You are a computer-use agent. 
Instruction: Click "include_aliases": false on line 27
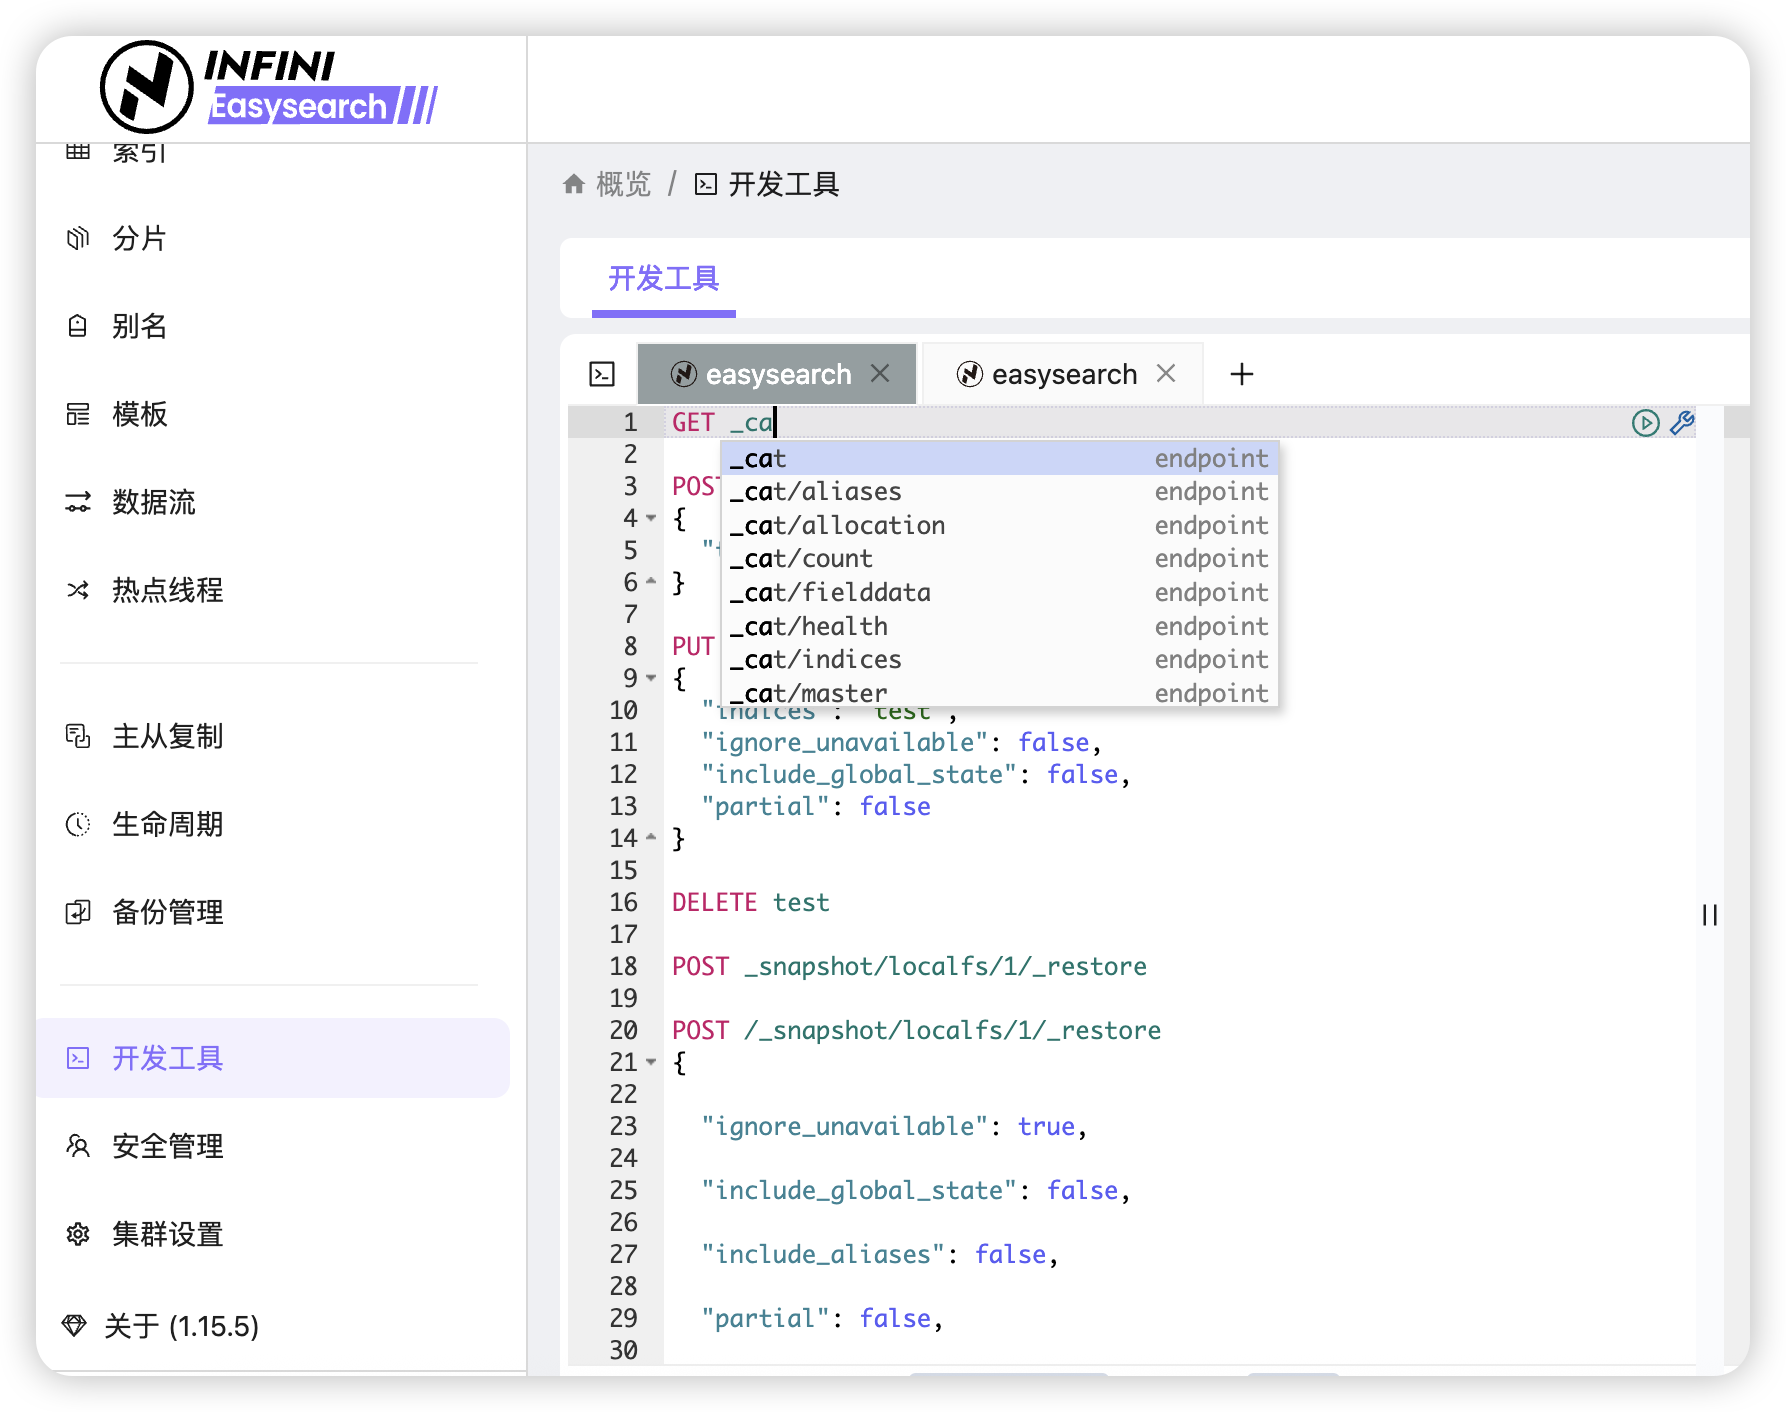pyautogui.click(x=880, y=1254)
